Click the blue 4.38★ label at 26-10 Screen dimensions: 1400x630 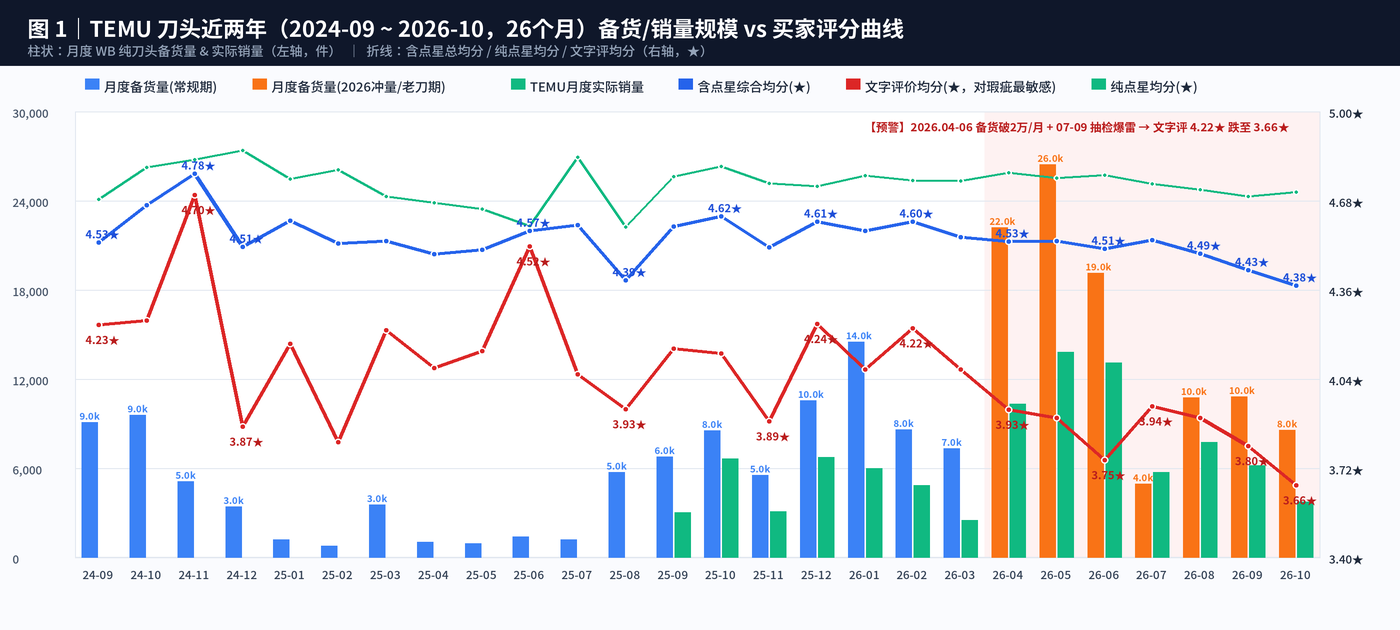(x=1299, y=278)
